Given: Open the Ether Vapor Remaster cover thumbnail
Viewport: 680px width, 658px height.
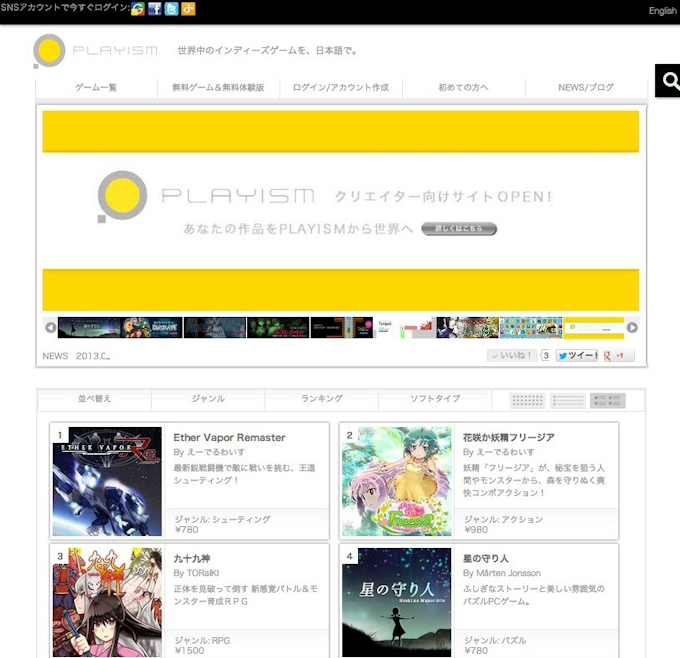Looking at the screenshot, I should coord(107,482).
